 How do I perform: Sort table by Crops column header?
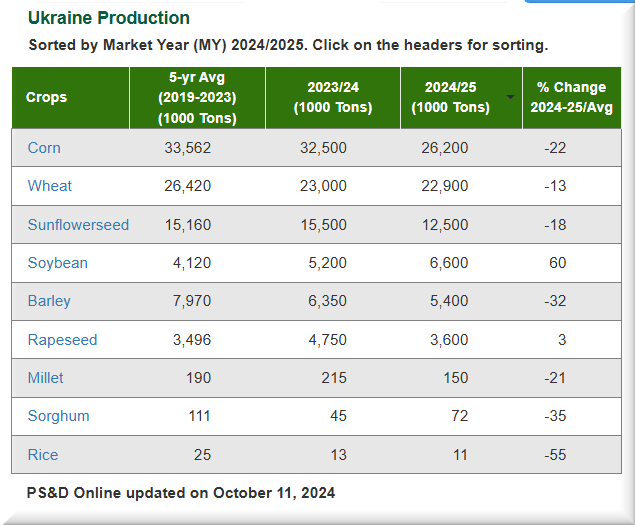tap(47, 98)
